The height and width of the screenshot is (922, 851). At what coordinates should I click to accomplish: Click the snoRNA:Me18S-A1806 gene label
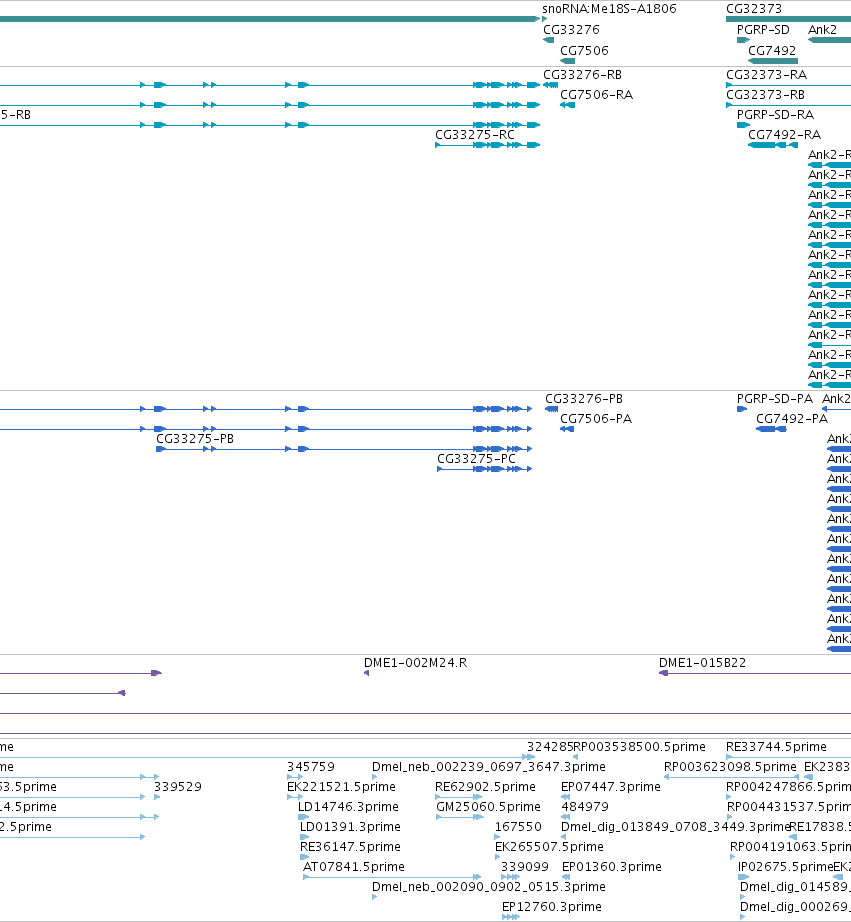click(x=609, y=9)
